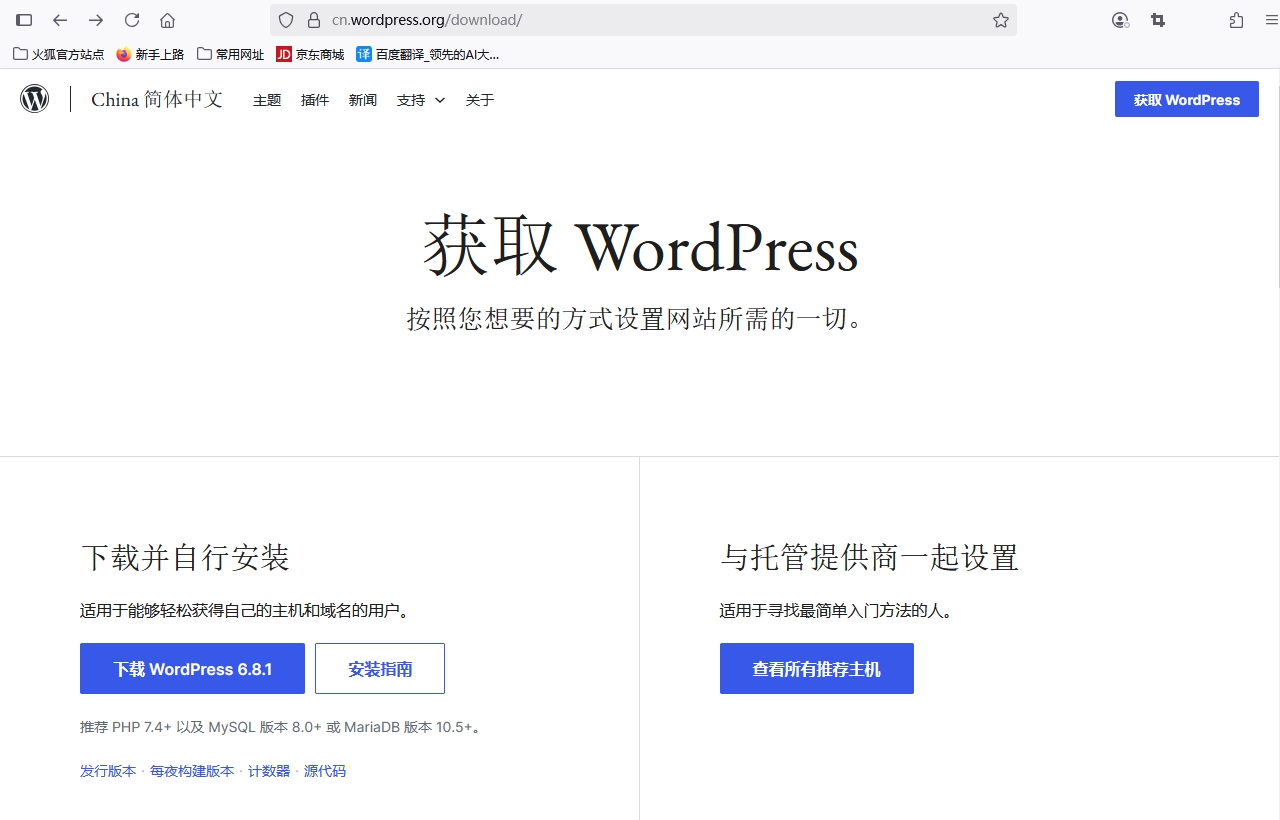Viewport: 1280px width, 820px height.
Task: Open the 火狐官方站点 bookmark folder
Action: 59,54
